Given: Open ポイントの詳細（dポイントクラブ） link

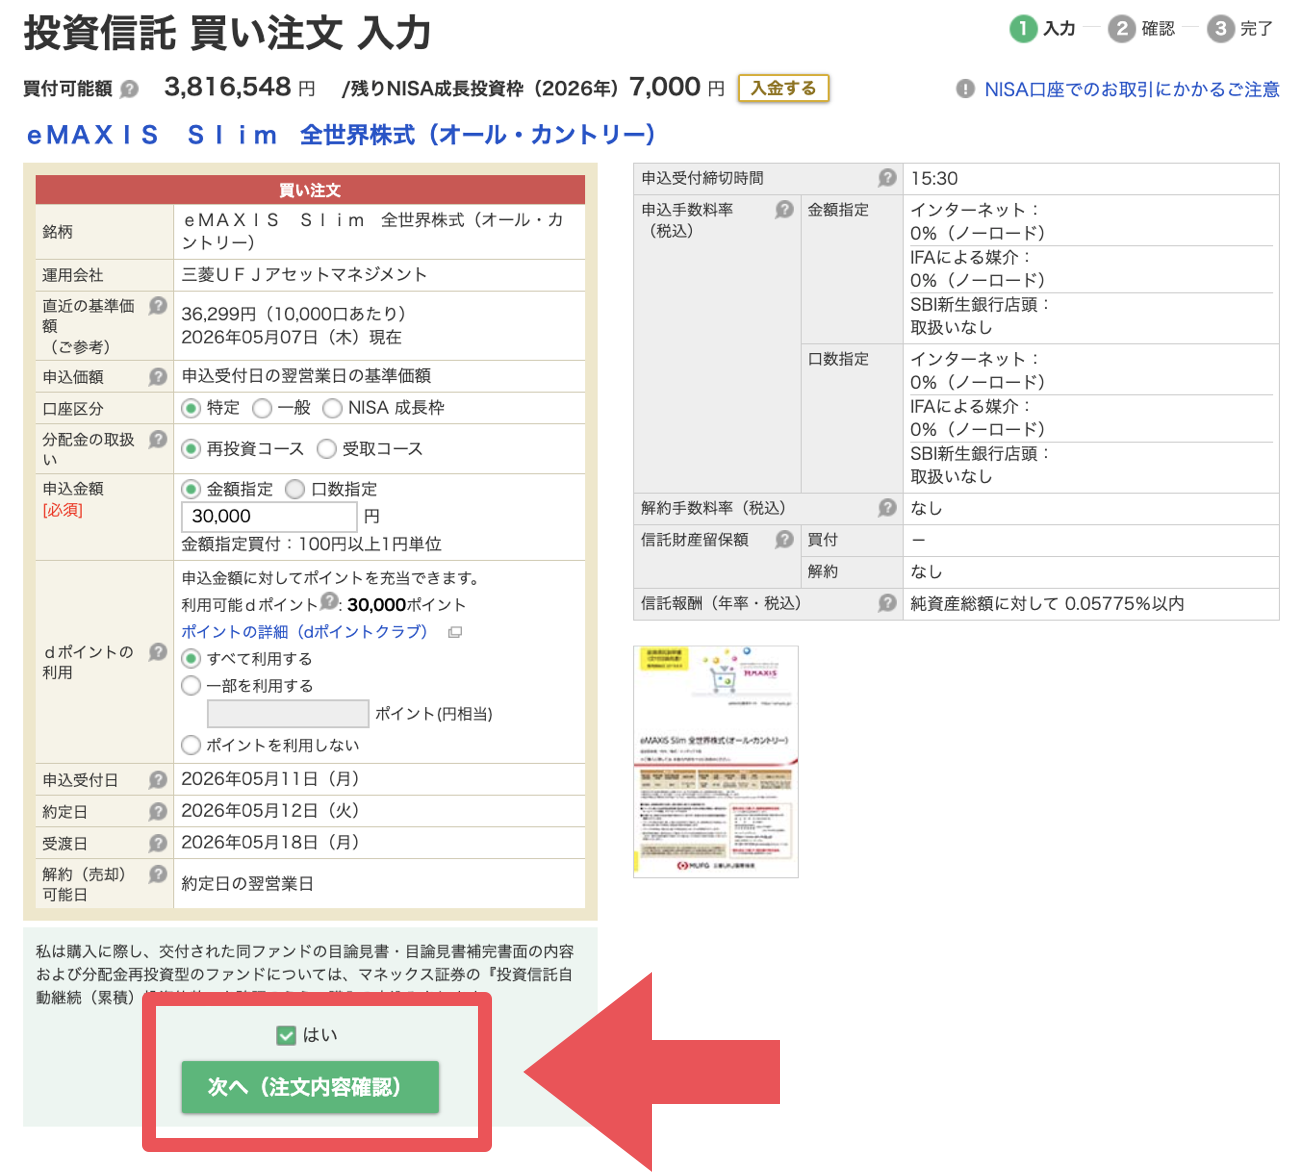Looking at the screenshot, I should pos(305,632).
